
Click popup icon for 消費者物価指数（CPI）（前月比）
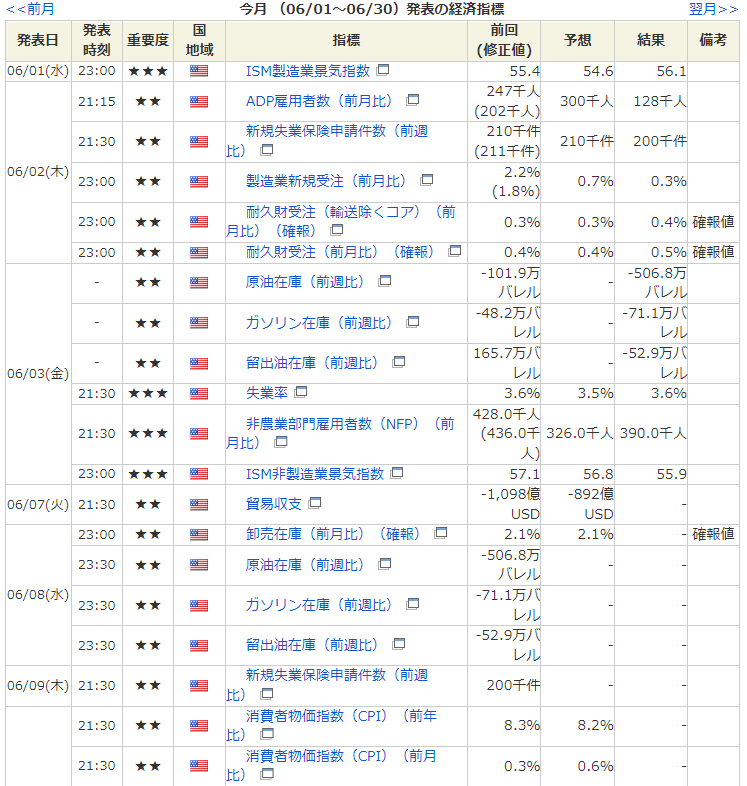pos(267,774)
